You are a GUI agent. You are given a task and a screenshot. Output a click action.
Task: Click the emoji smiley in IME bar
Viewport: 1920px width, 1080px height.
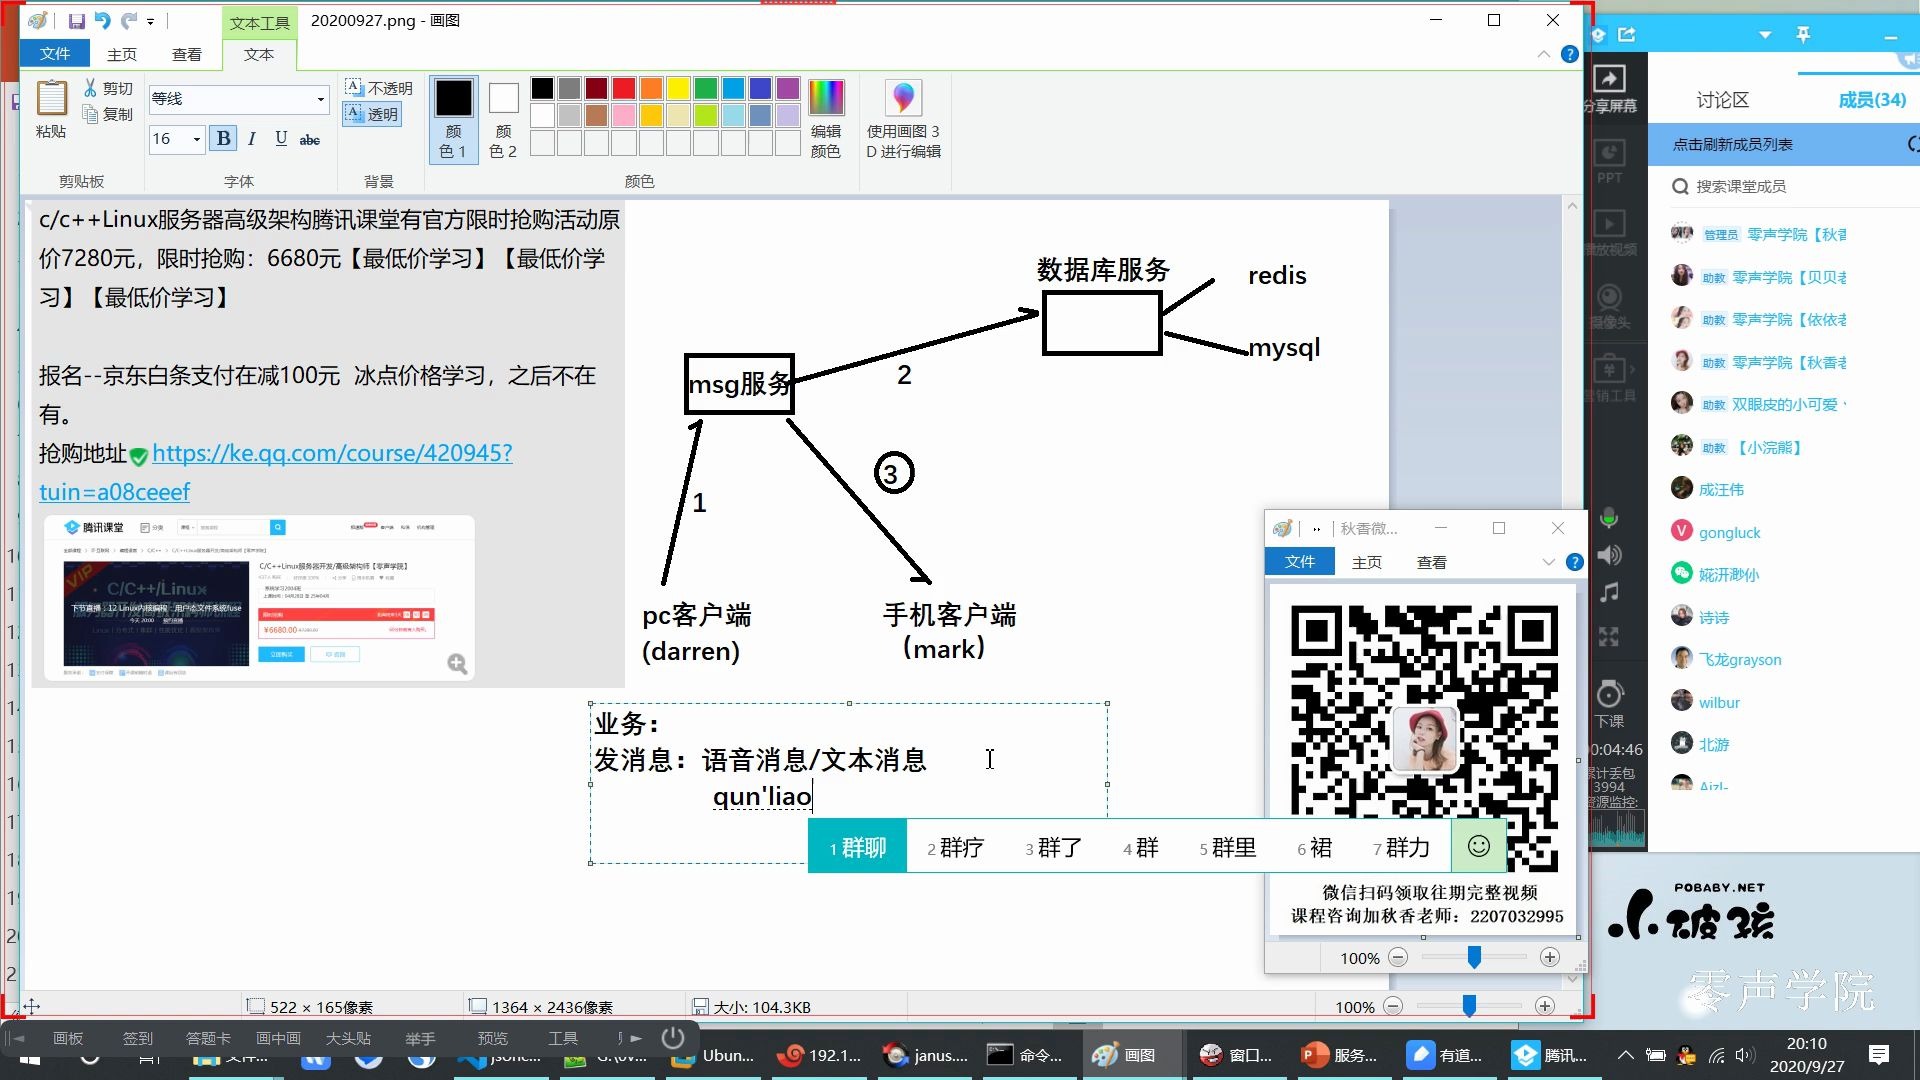click(1478, 846)
